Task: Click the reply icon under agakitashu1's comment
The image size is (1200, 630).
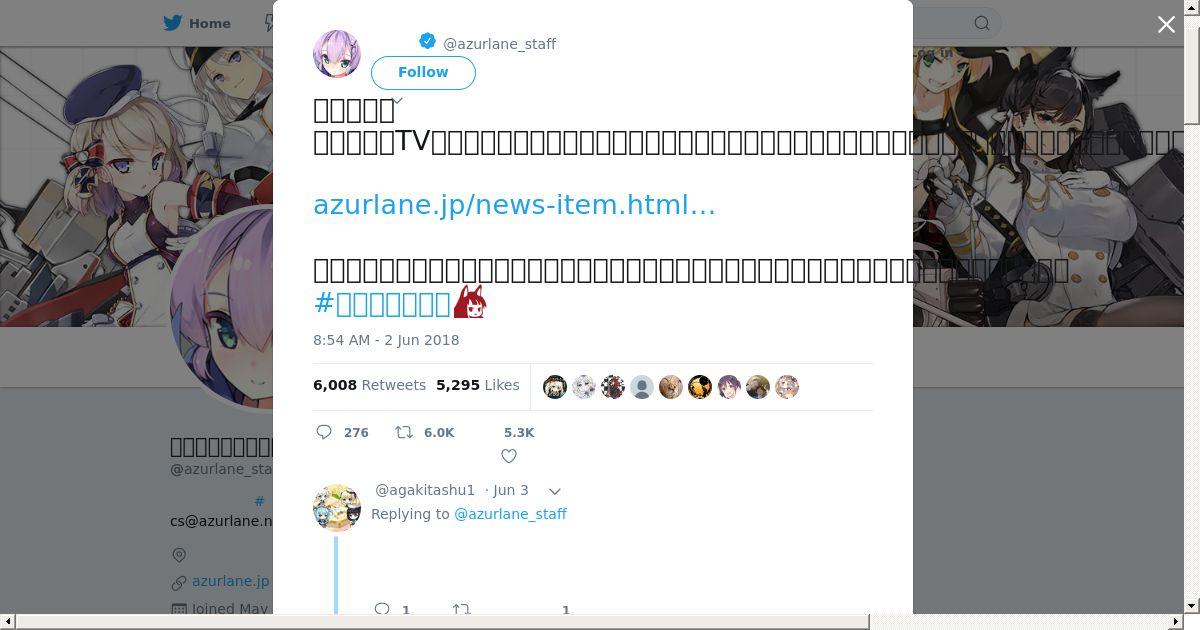Action: (381, 609)
